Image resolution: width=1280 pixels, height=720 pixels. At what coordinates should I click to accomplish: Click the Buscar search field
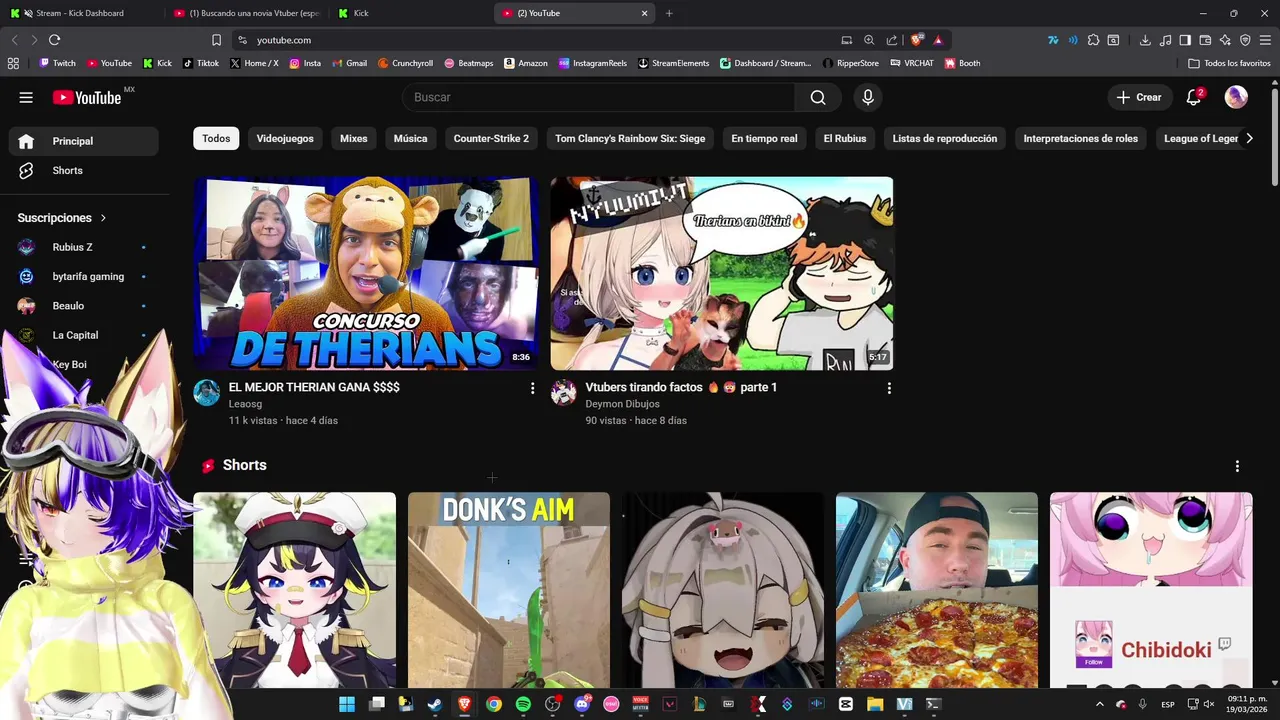[x=598, y=97]
